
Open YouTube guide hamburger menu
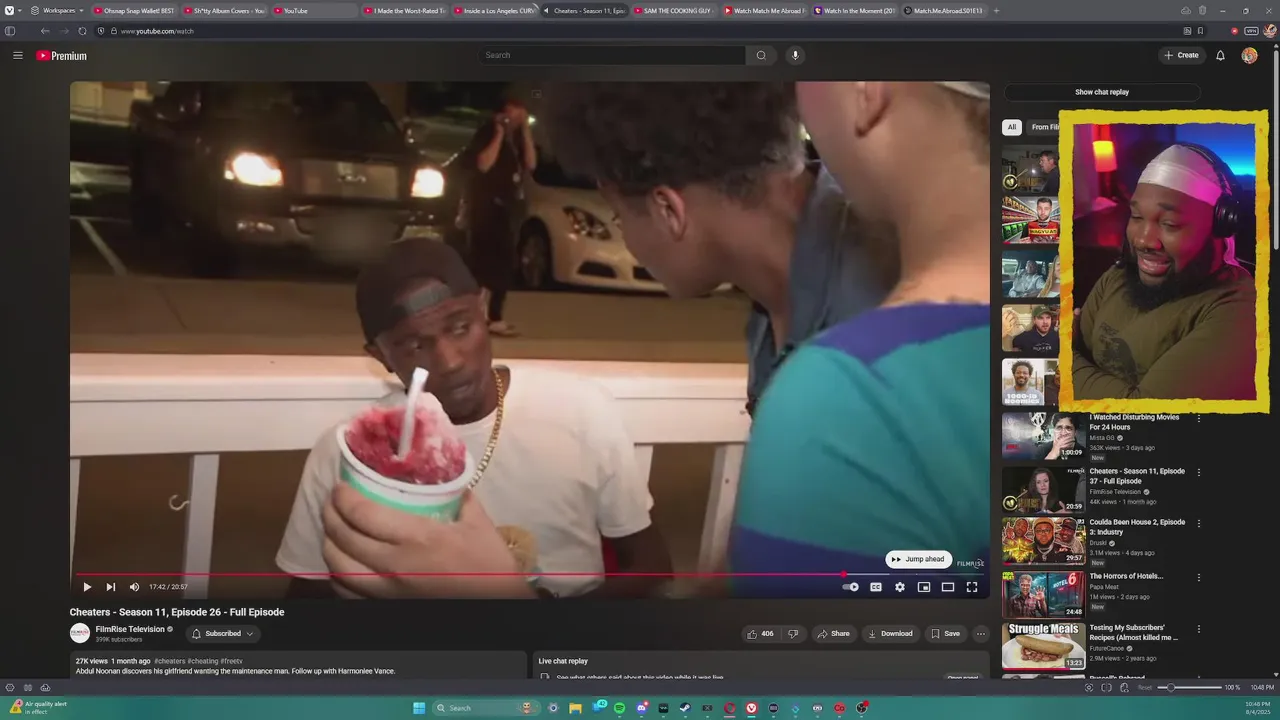(x=18, y=55)
